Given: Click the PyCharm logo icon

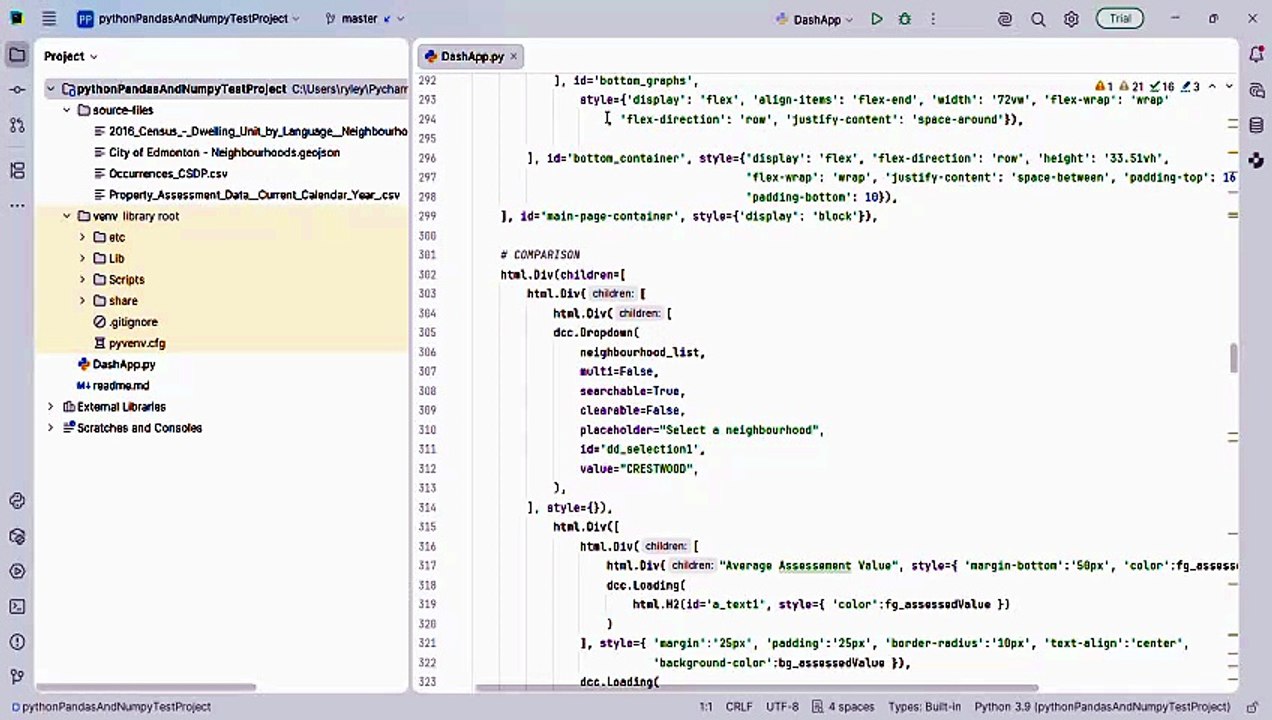Looking at the screenshot, I should 17,19.
